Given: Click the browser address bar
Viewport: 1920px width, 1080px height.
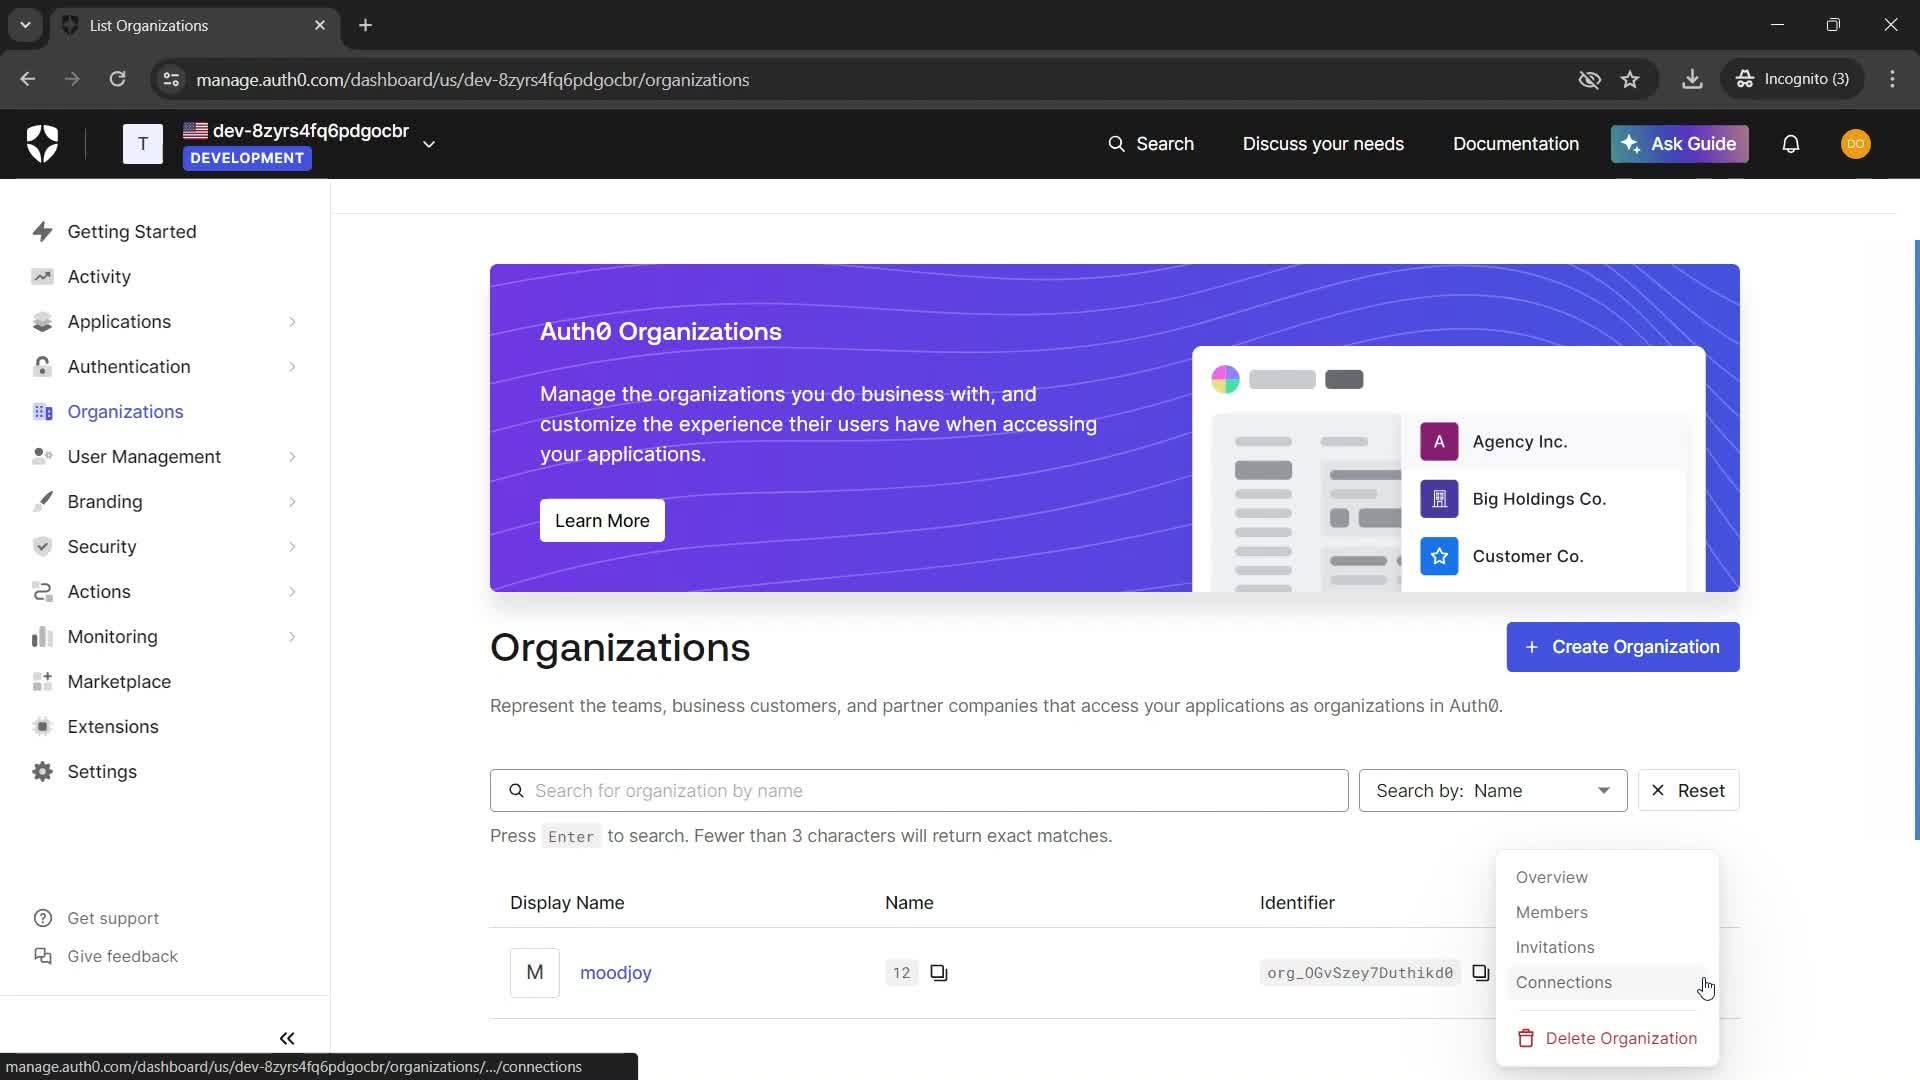Looking at the screenshot, I should [860, 79].
